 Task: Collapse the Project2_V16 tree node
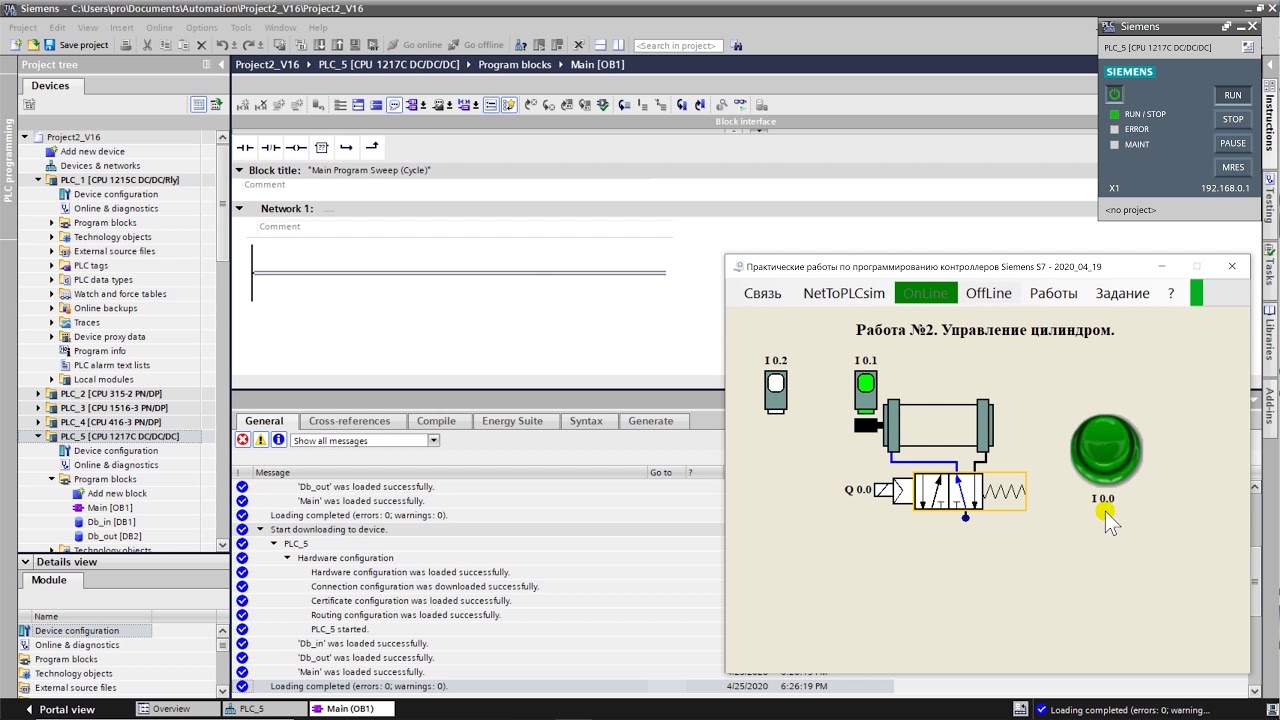(25, 137)
